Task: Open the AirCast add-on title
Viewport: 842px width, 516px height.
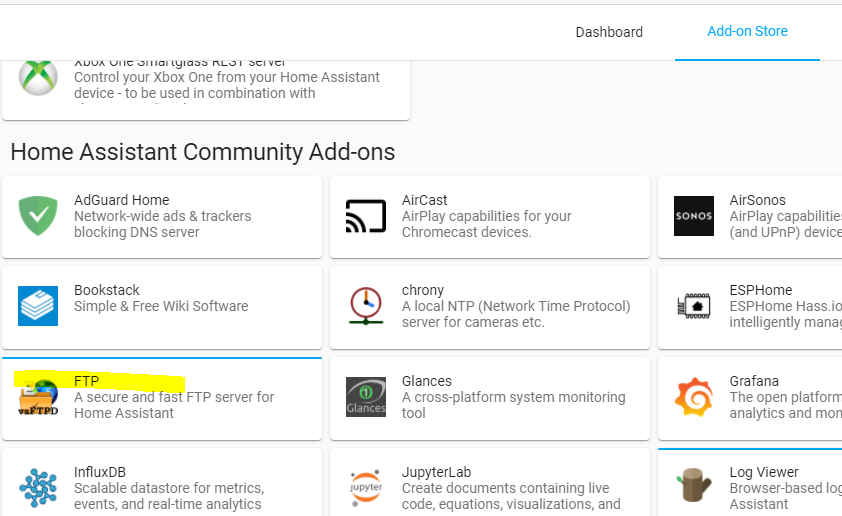Action: click(424, 200)
